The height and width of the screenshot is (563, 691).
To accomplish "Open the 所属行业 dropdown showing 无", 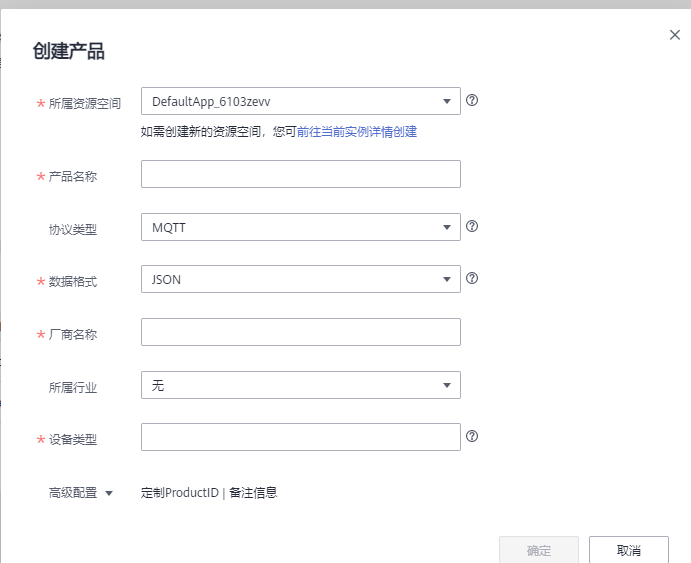I will [x=300, y=385].
